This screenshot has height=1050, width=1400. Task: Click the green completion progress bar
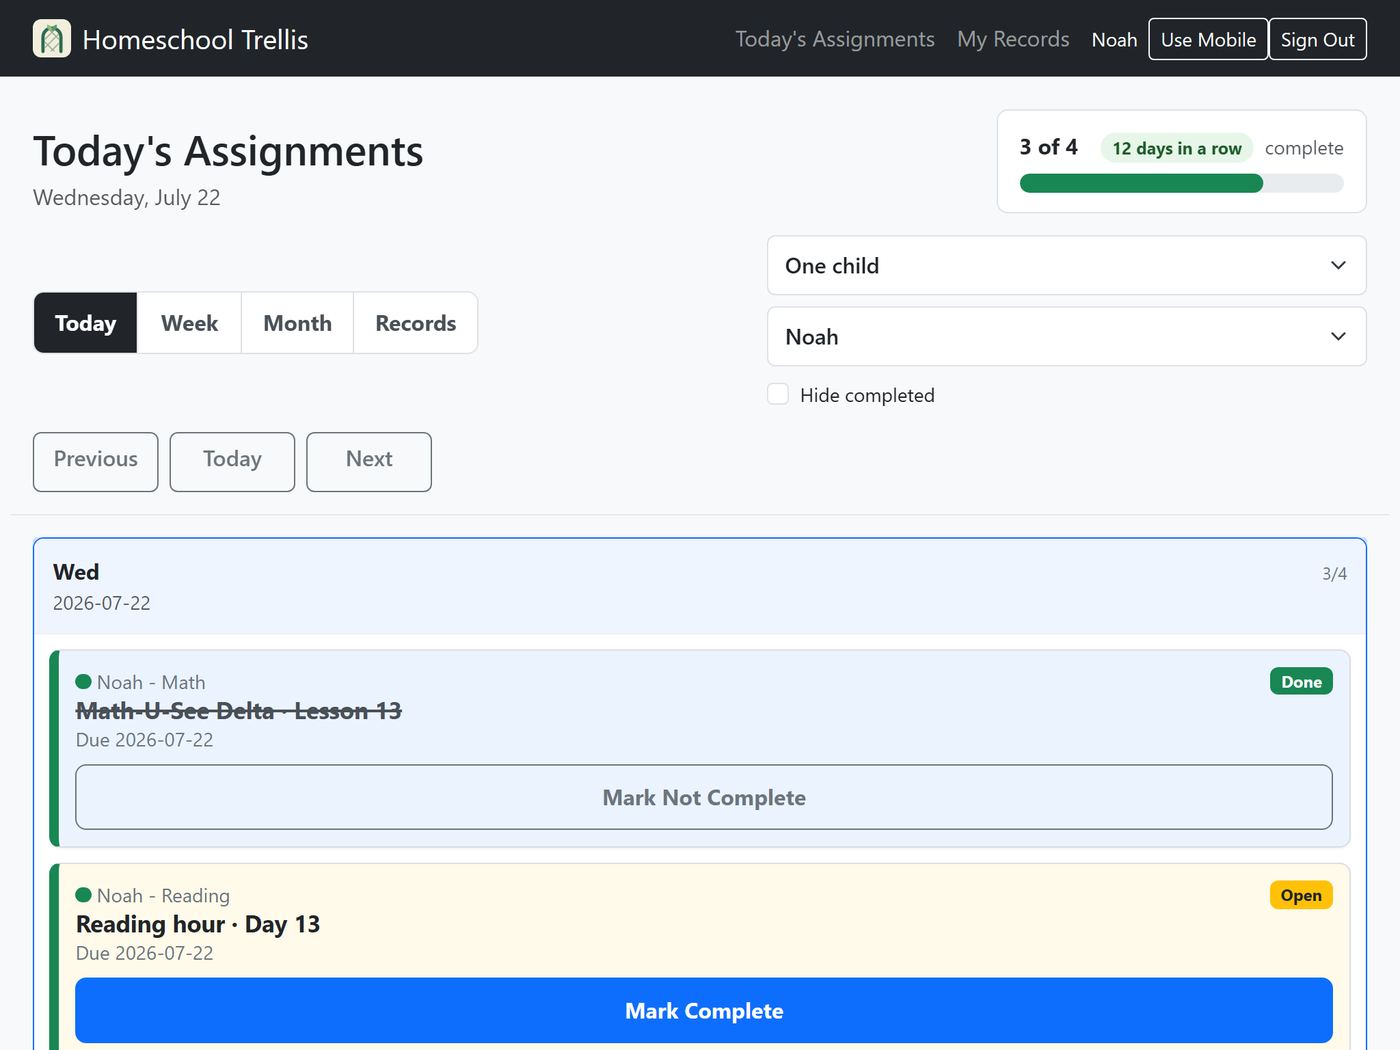pyautogui.click(x=1141, y=183)
